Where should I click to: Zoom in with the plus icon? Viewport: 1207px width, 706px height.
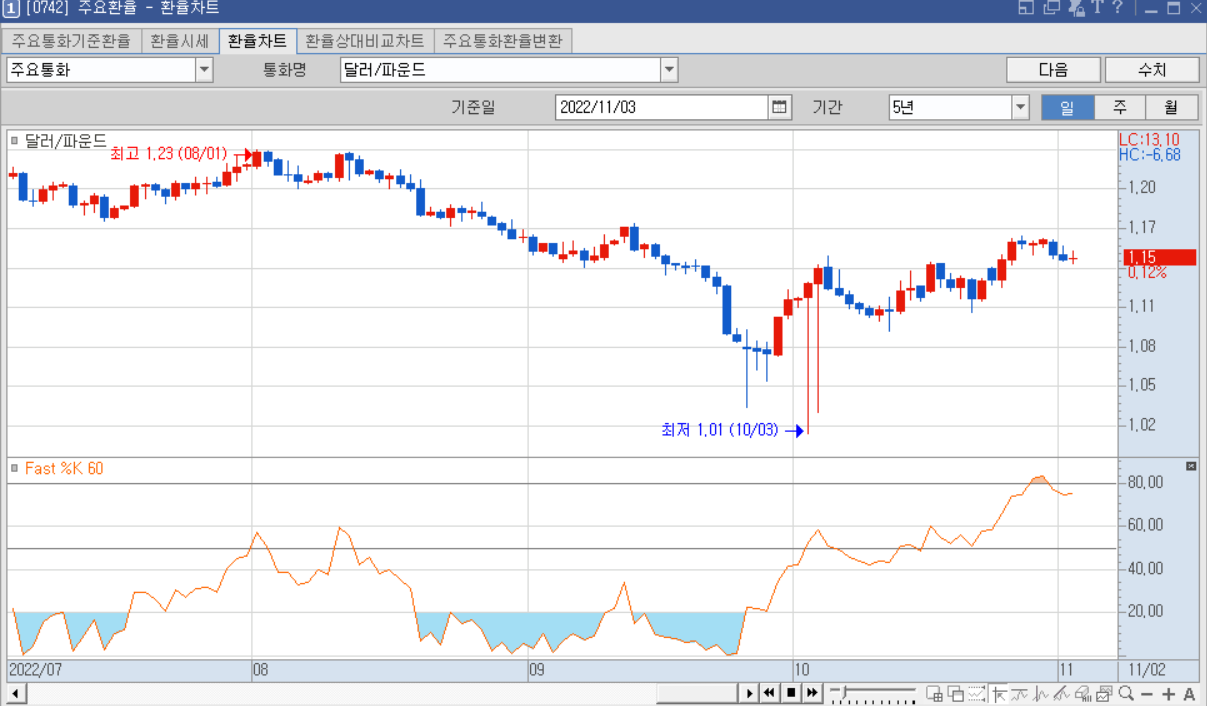(x=1168, y=694)
